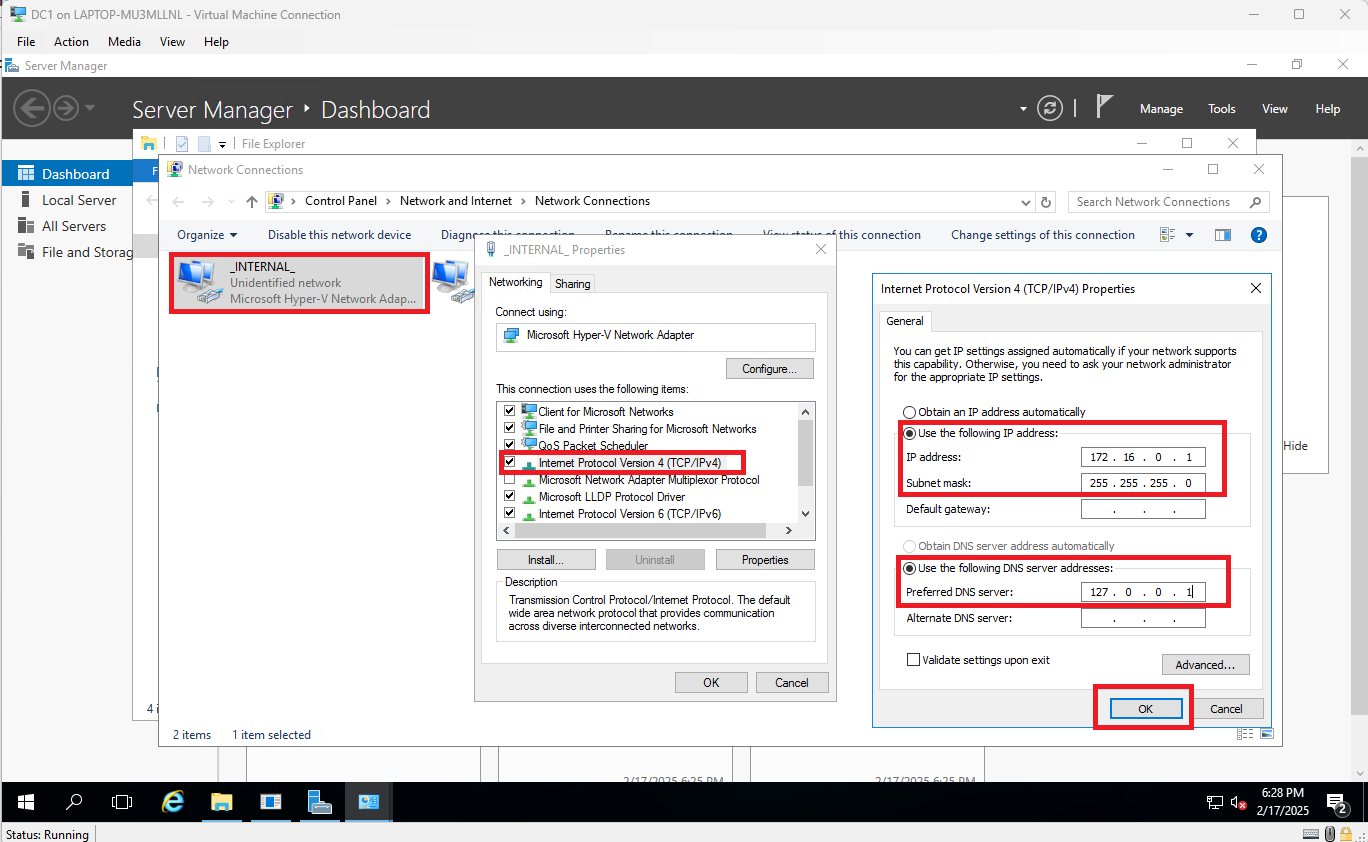This screenshot has height=842, width=1368.
Task: Click the Server Manager back arrow
Action: click(32, 108)
